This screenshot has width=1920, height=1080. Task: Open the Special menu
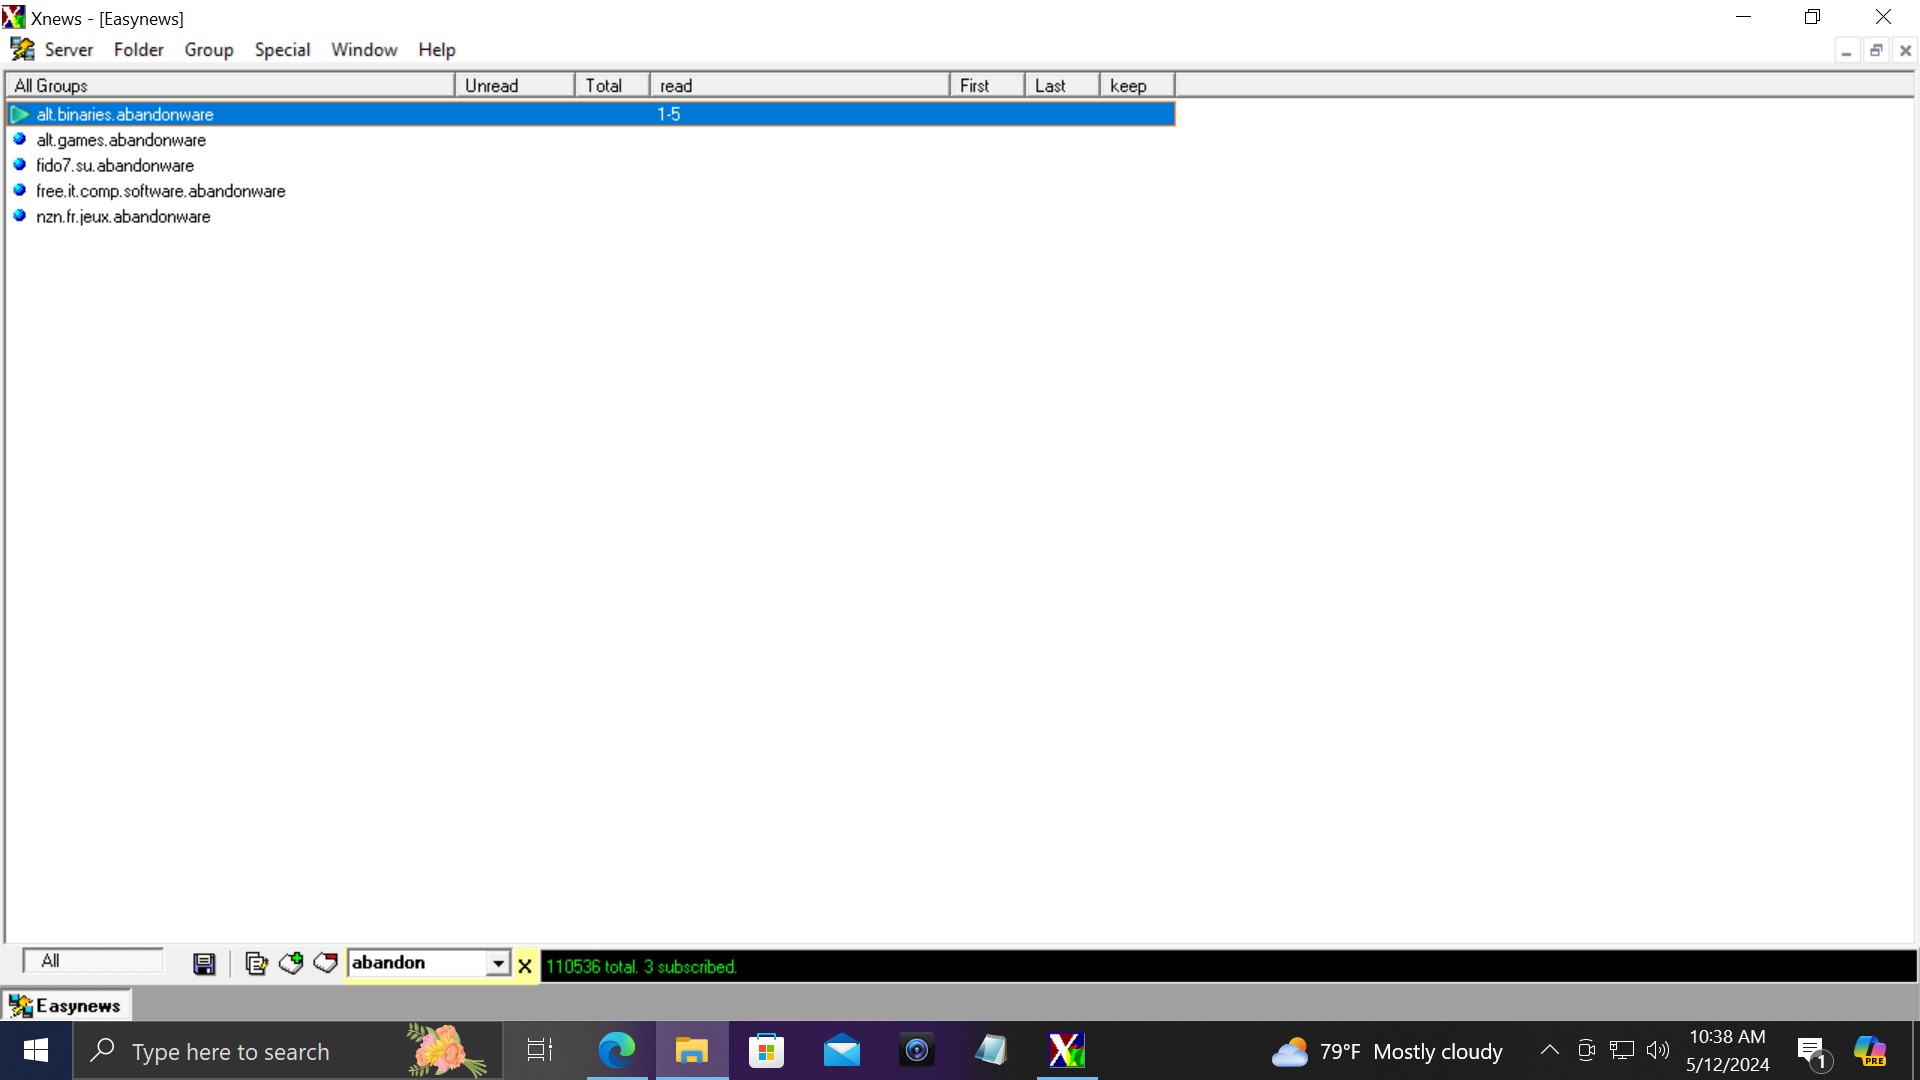pyautogui.click(x=282, y=50)
